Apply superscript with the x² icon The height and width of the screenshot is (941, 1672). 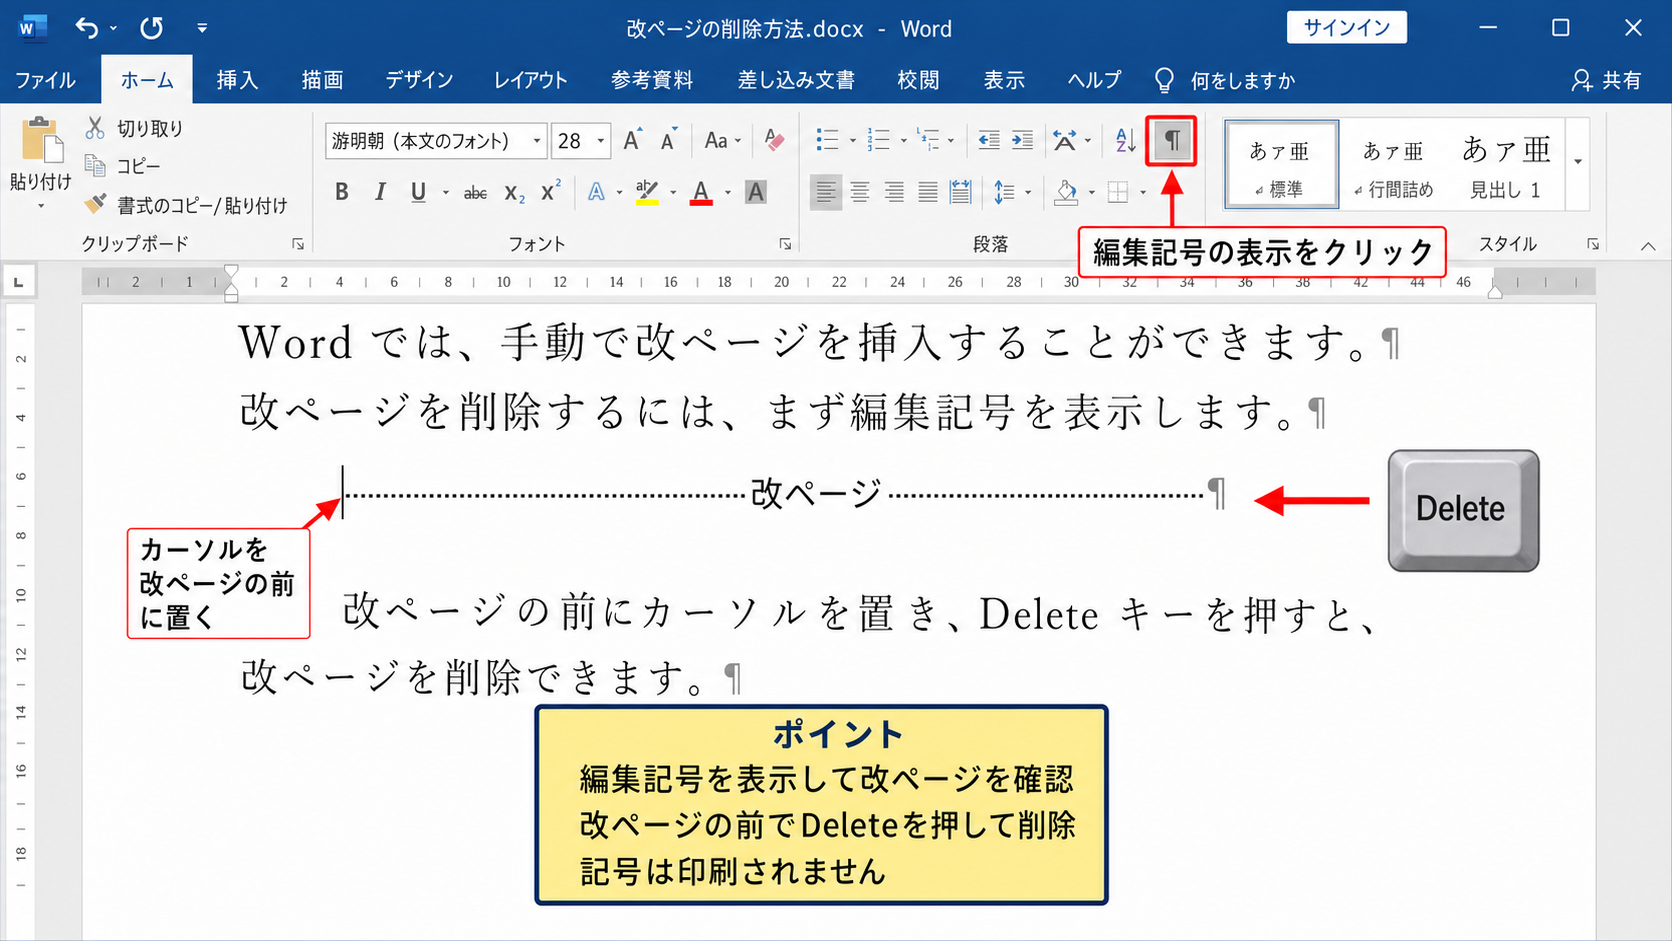click(x=550, y=191)
